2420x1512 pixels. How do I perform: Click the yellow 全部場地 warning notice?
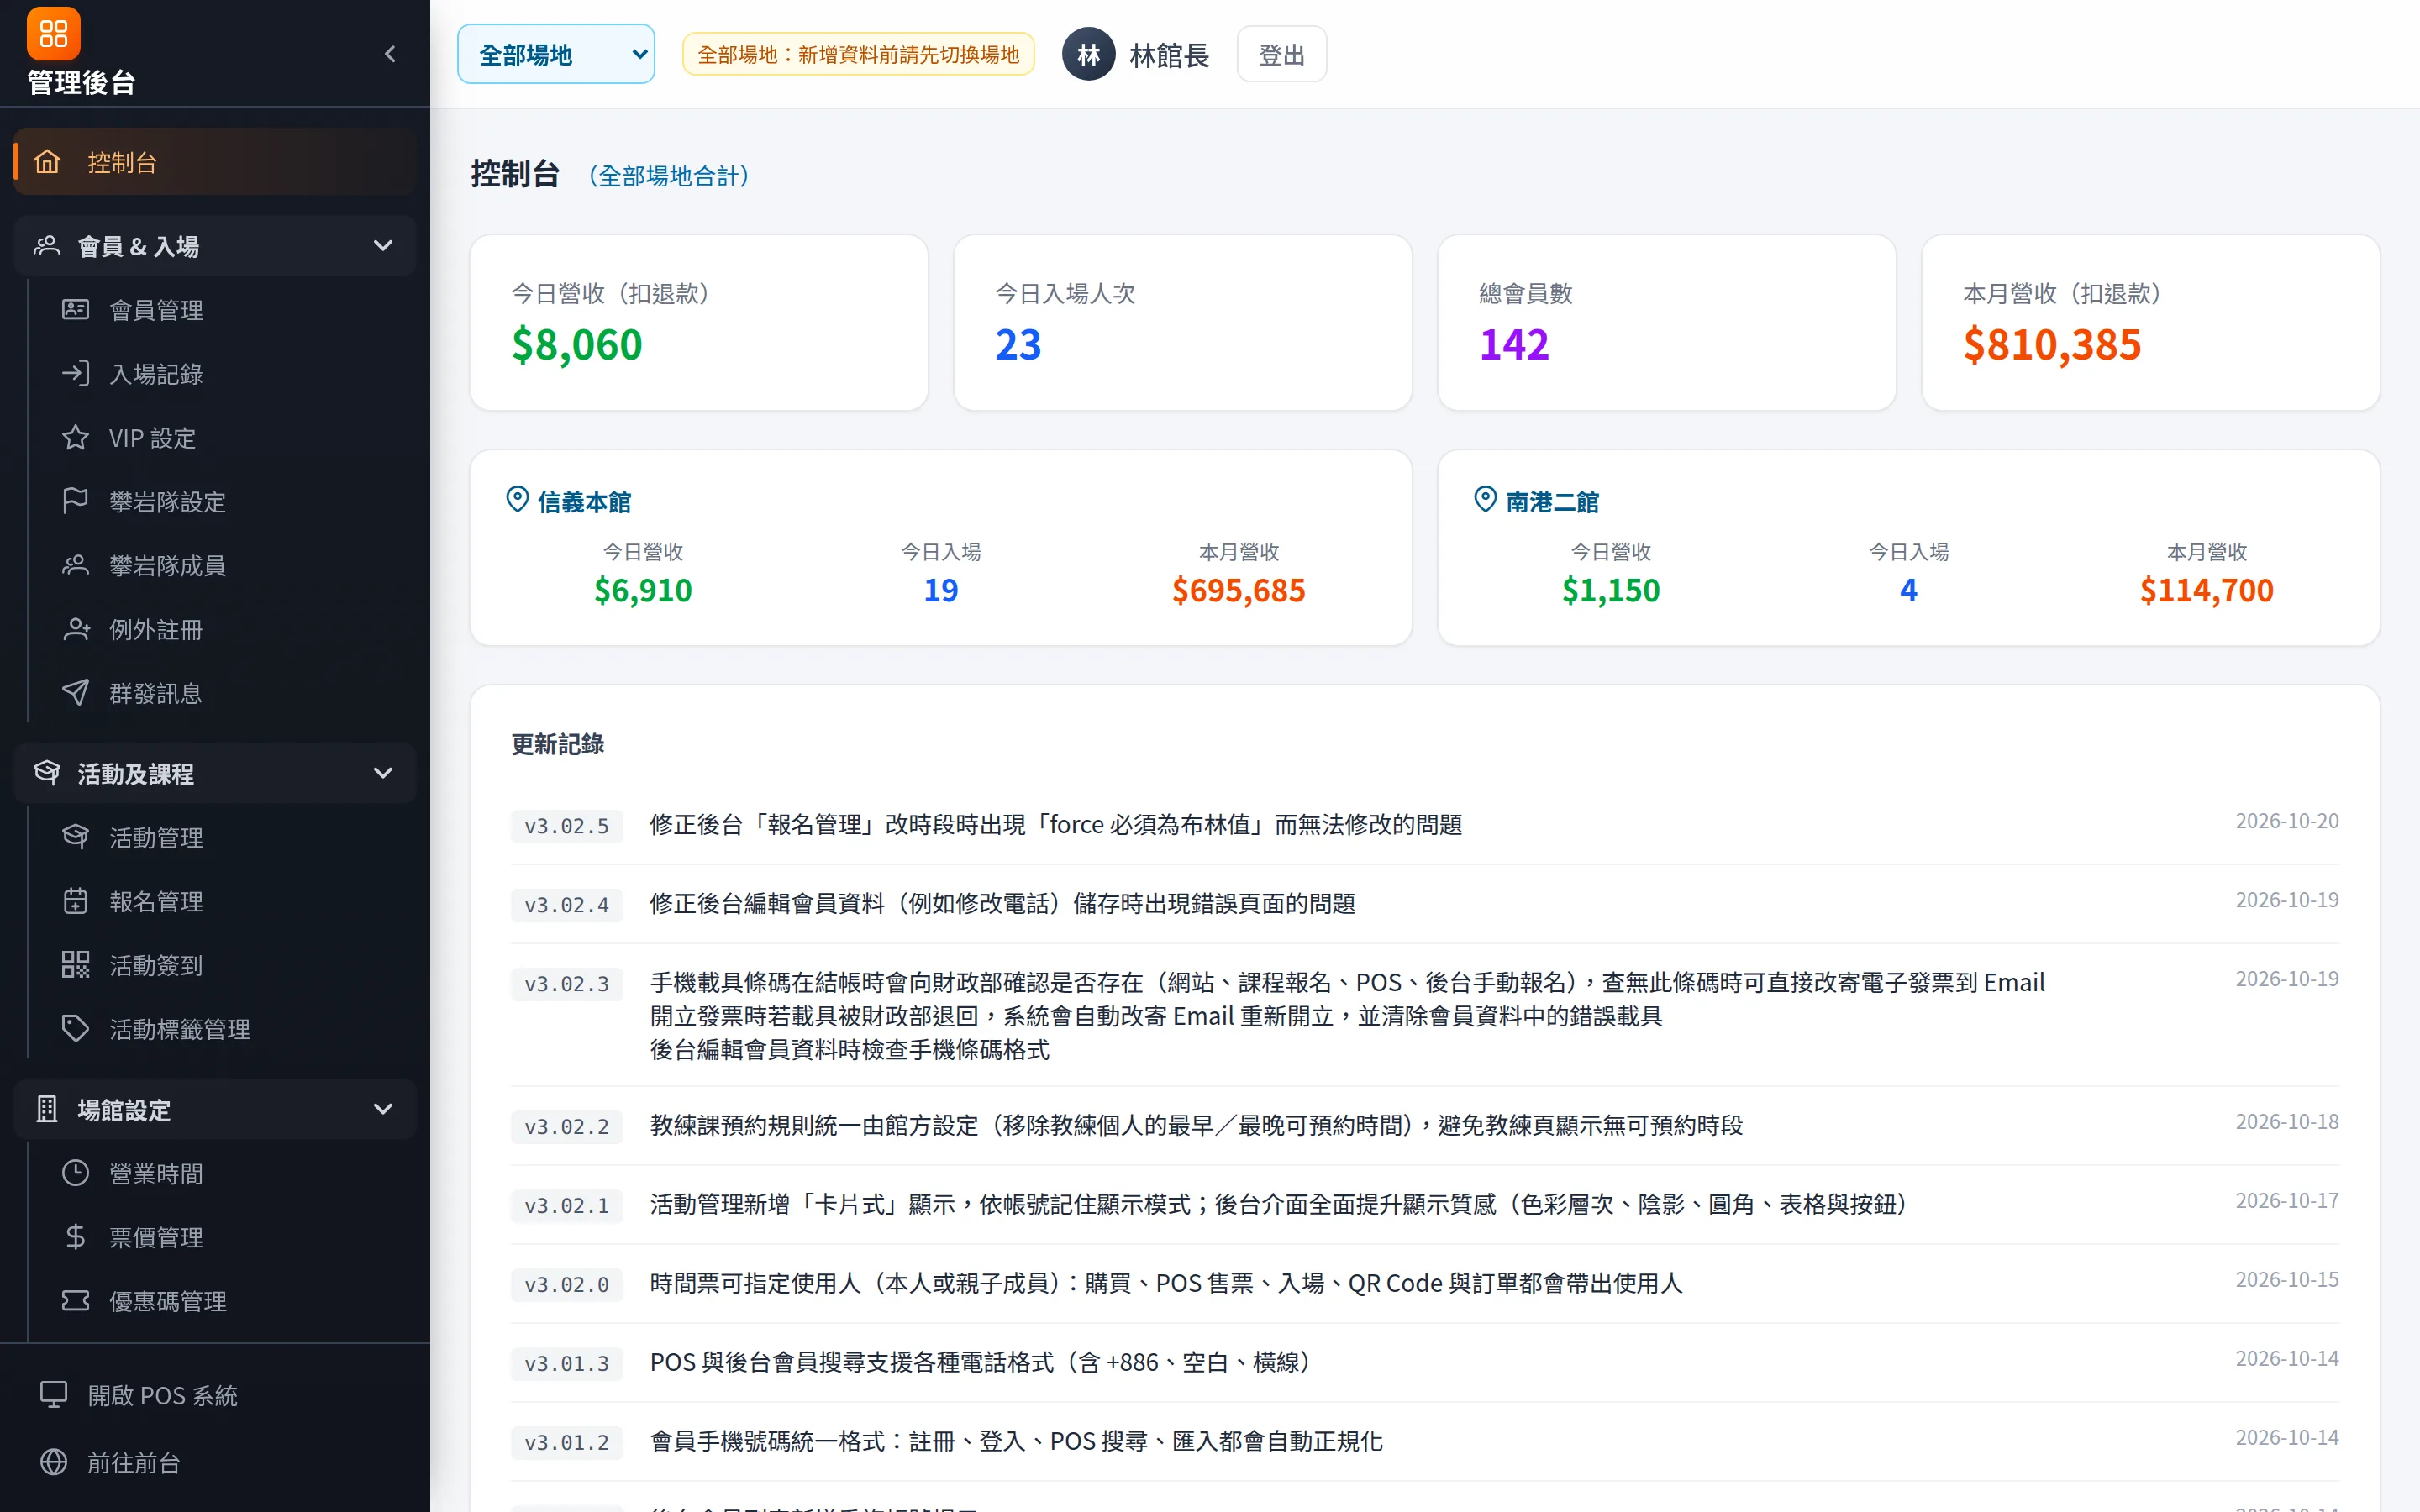[x=858, y=54]
